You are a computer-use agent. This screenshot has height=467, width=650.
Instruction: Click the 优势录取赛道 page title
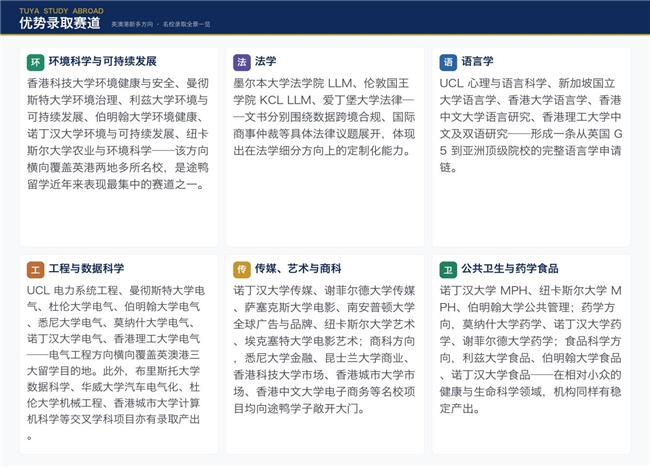click(60, 23)
